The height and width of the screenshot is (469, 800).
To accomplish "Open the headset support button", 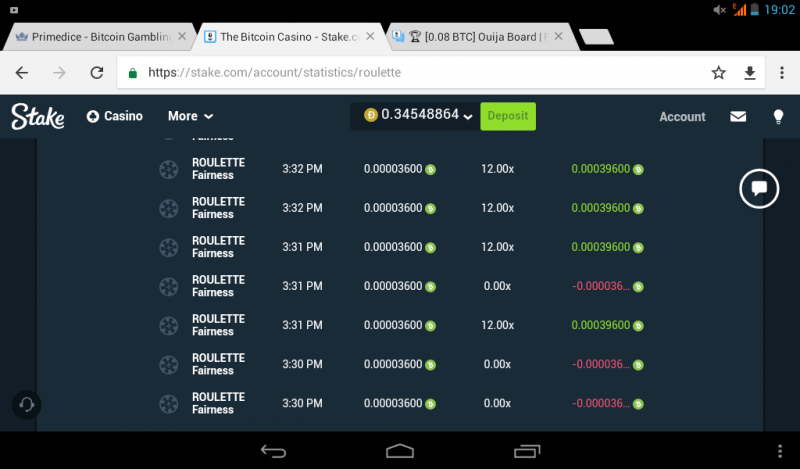I will coord(27,405).
